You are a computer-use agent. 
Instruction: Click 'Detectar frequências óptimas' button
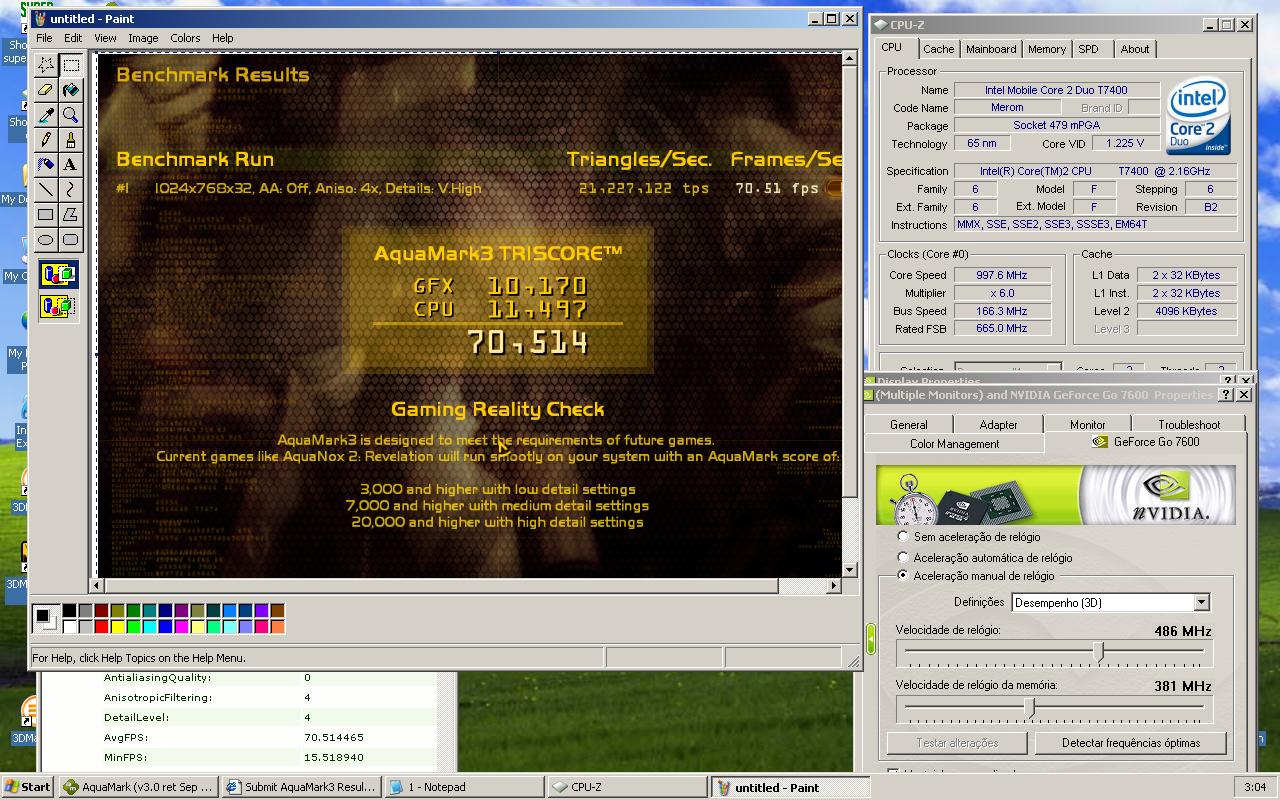coord(1130,743)
